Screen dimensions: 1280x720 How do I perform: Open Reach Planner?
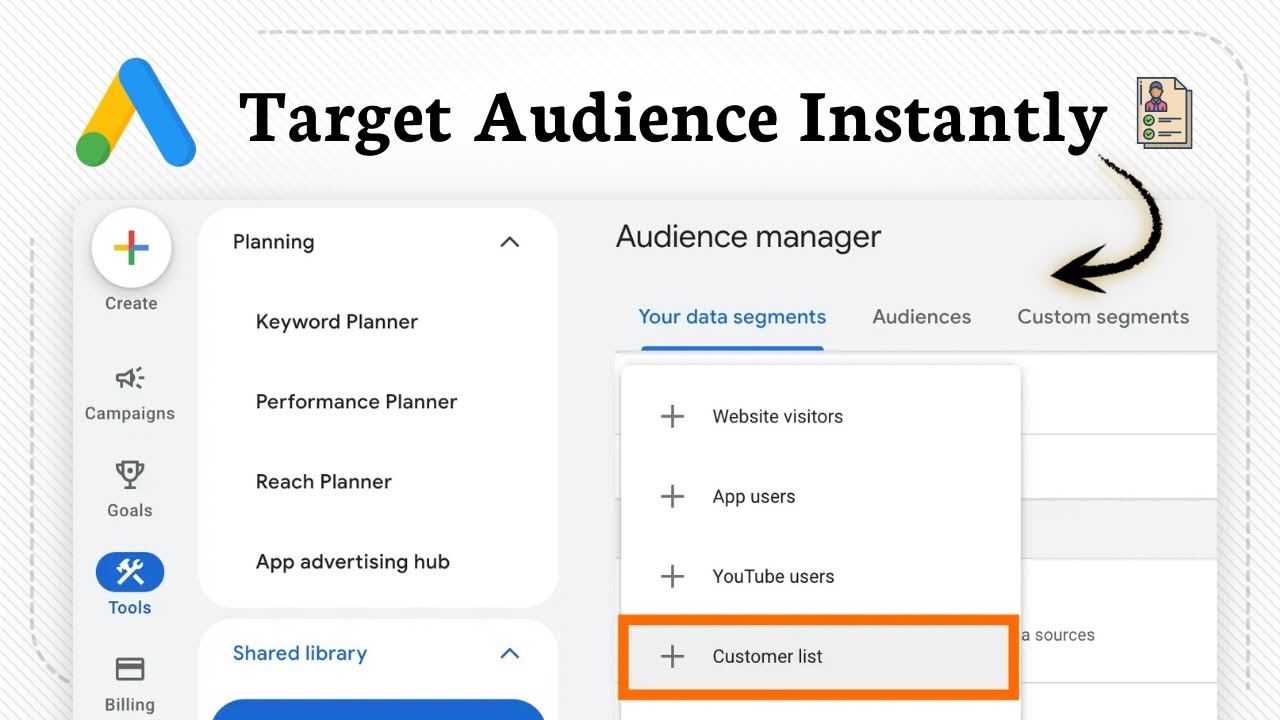pos(324,482)
